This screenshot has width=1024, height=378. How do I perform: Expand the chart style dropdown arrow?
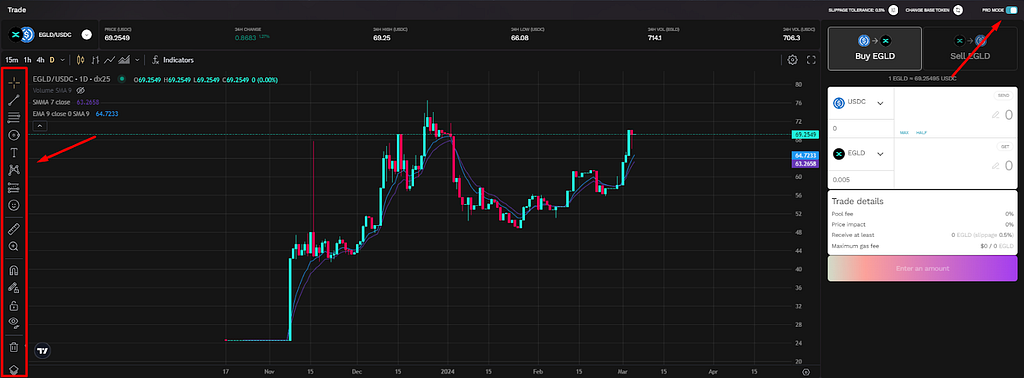(137, 60)
